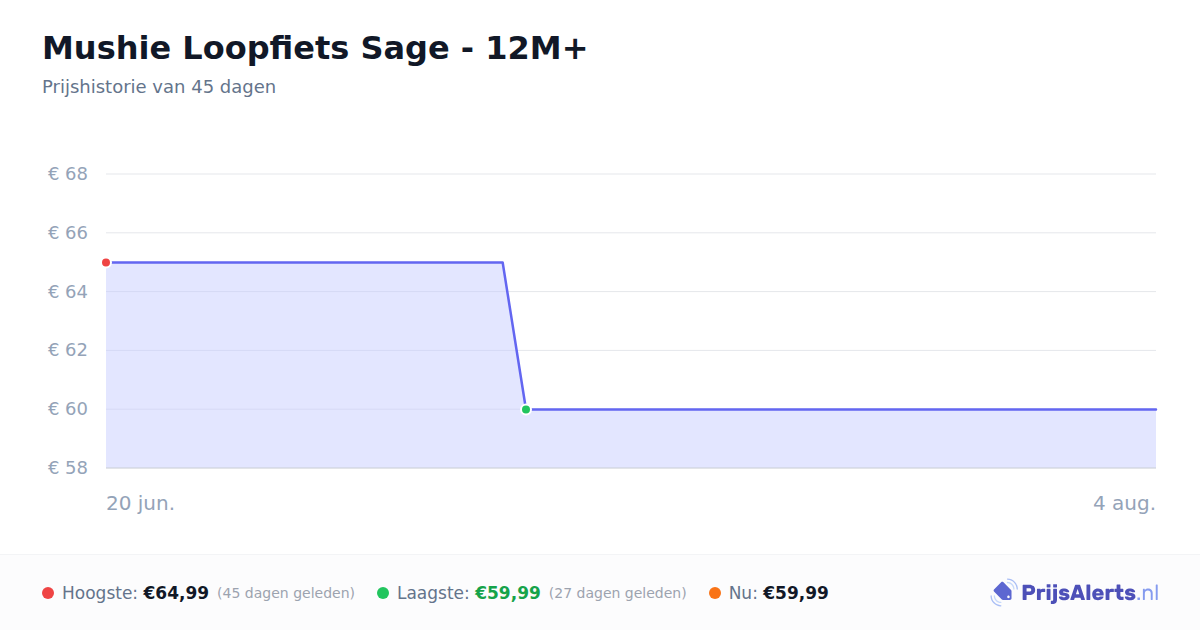Click the green dot beside Laagste
This screenshot has width=1200, height=630.
click(x=383, y=593)
